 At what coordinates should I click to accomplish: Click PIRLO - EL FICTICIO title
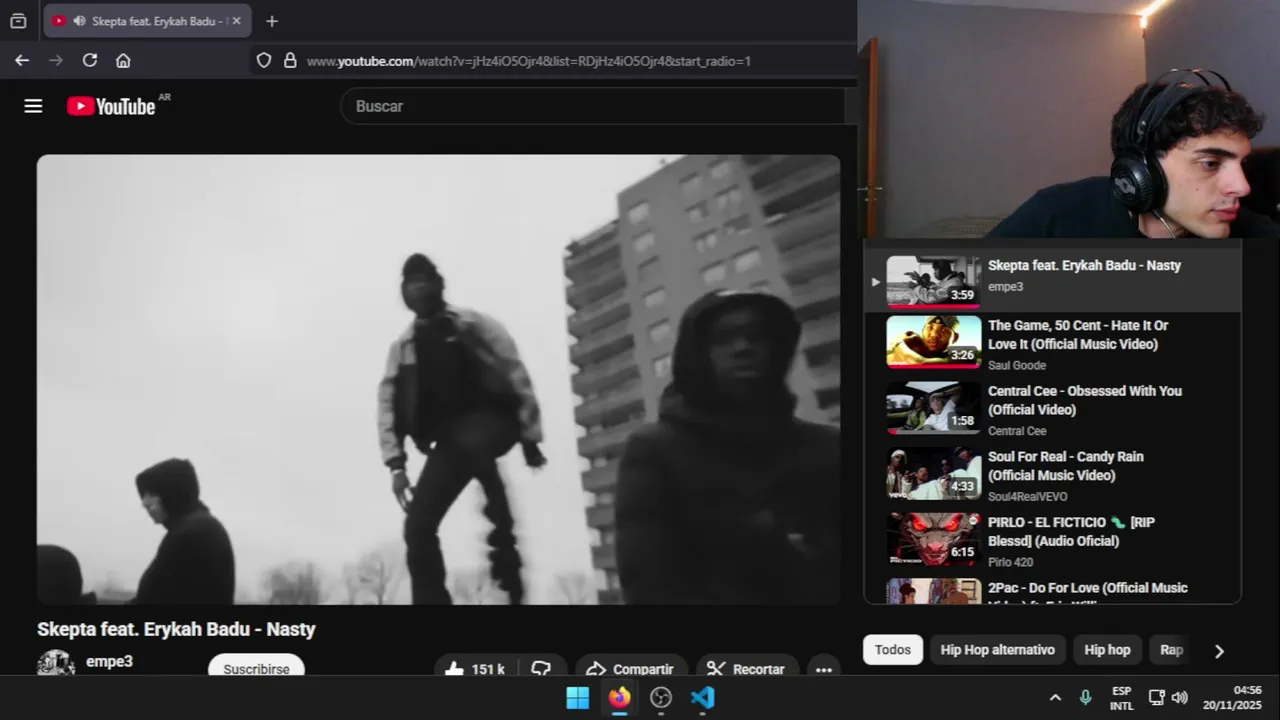tap(1071, 531)
